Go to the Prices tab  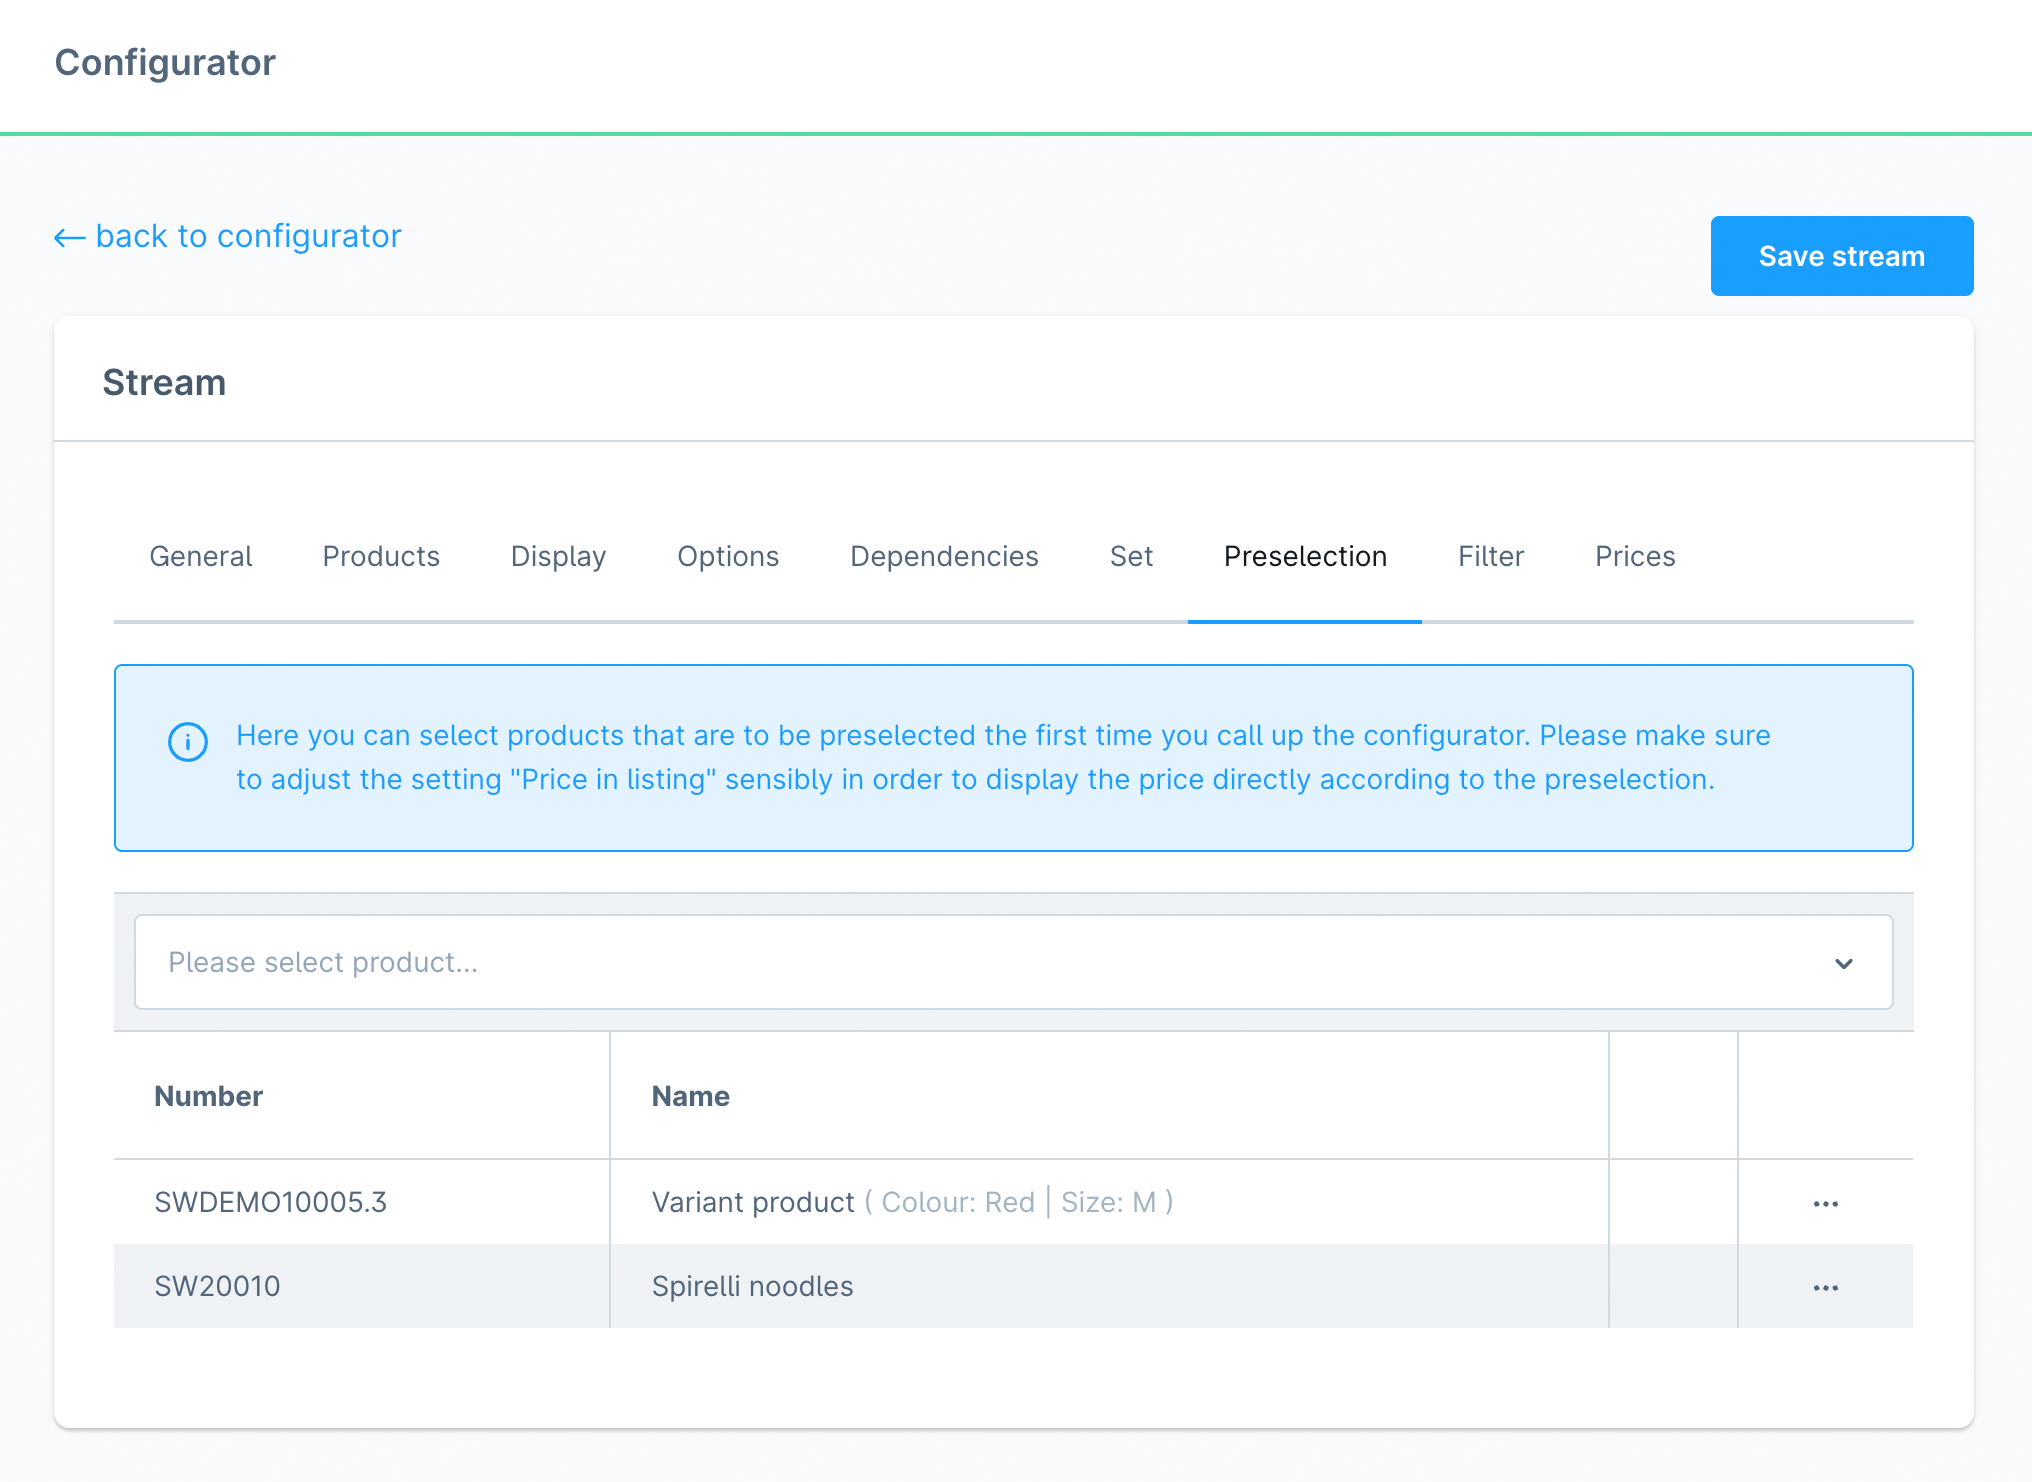pyautogui.click(x=1635, y=556)
